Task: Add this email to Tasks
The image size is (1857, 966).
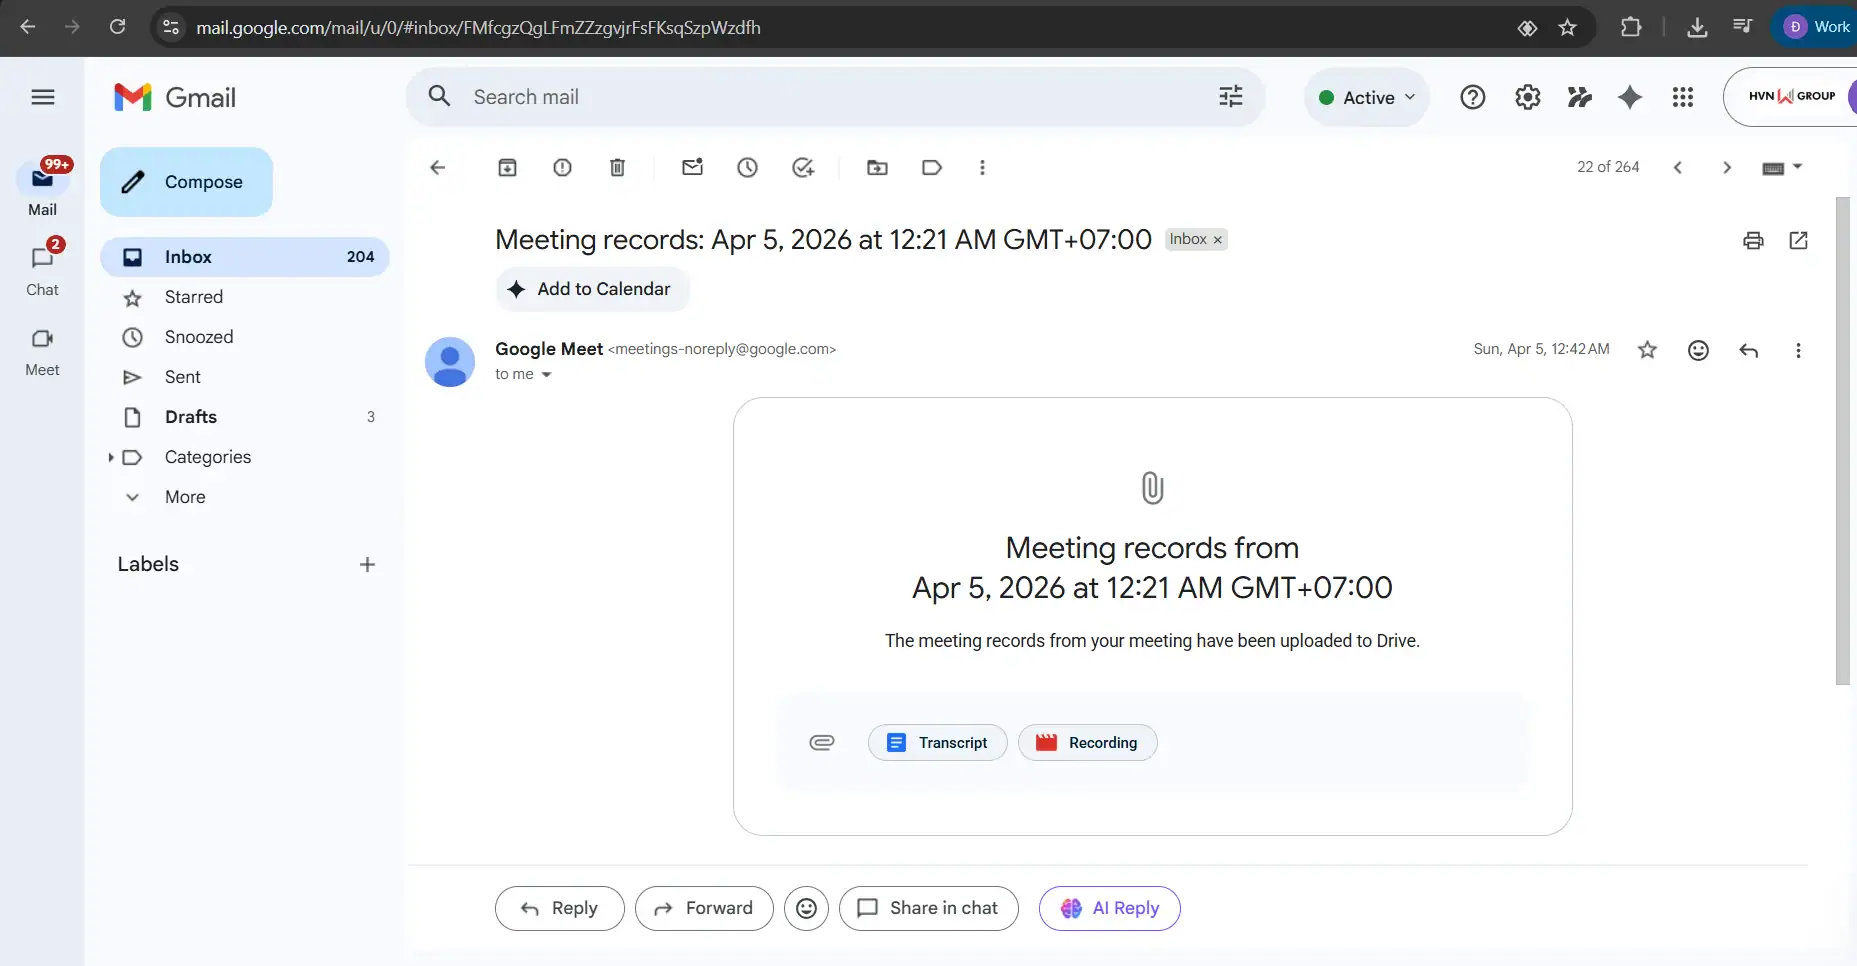Action: 803,168
